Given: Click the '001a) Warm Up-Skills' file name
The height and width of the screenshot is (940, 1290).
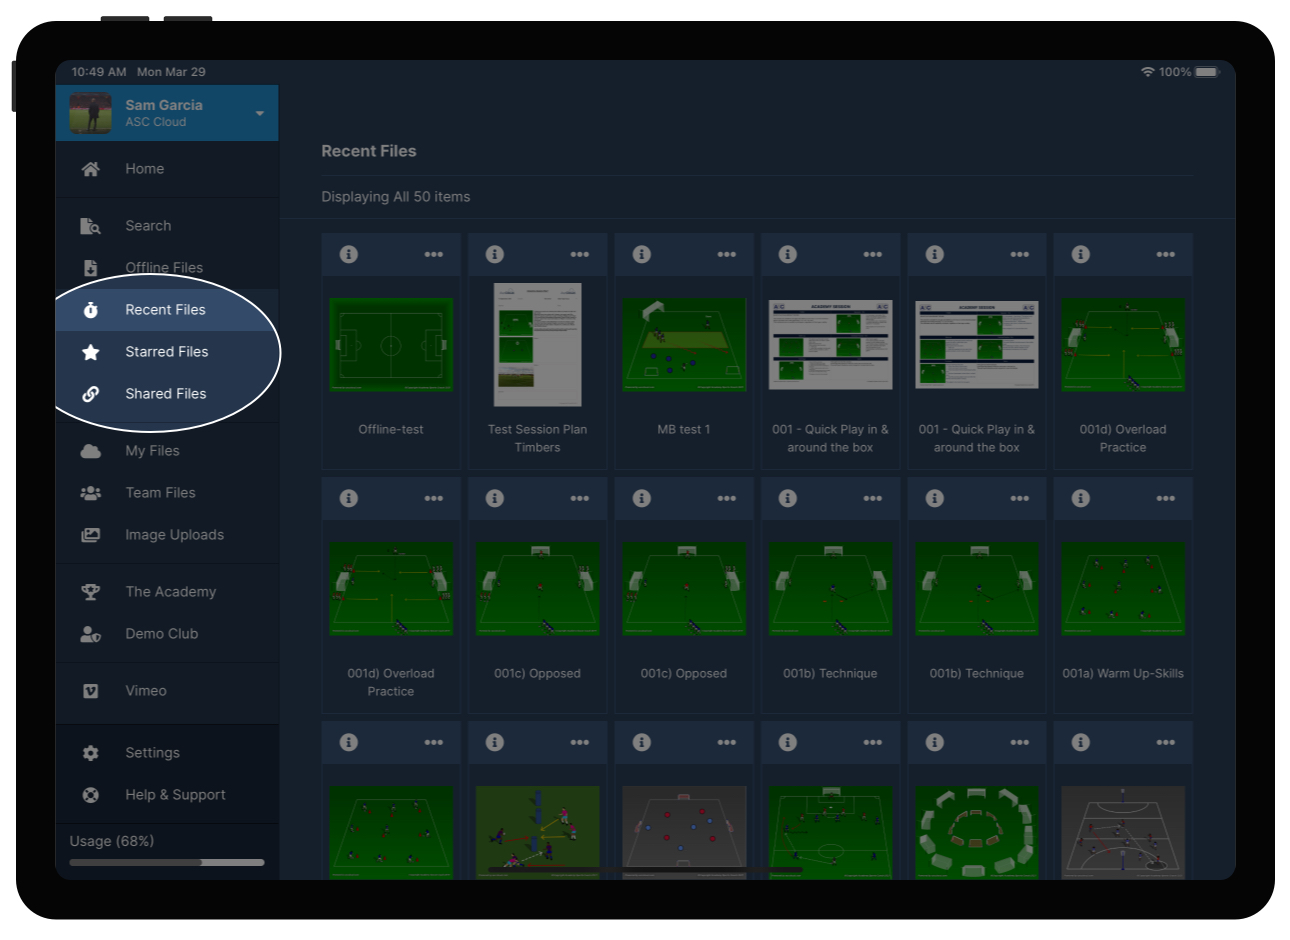Looking at the screenshot, I should 1123,673.
